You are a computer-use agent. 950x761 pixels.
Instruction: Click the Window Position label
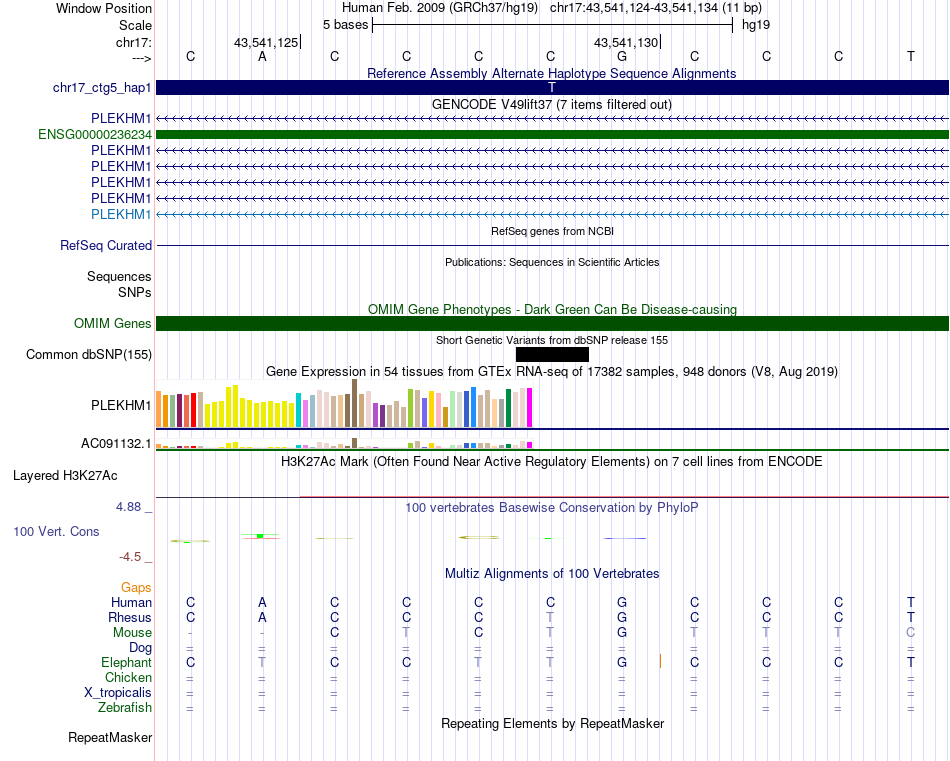pos(104,8)
